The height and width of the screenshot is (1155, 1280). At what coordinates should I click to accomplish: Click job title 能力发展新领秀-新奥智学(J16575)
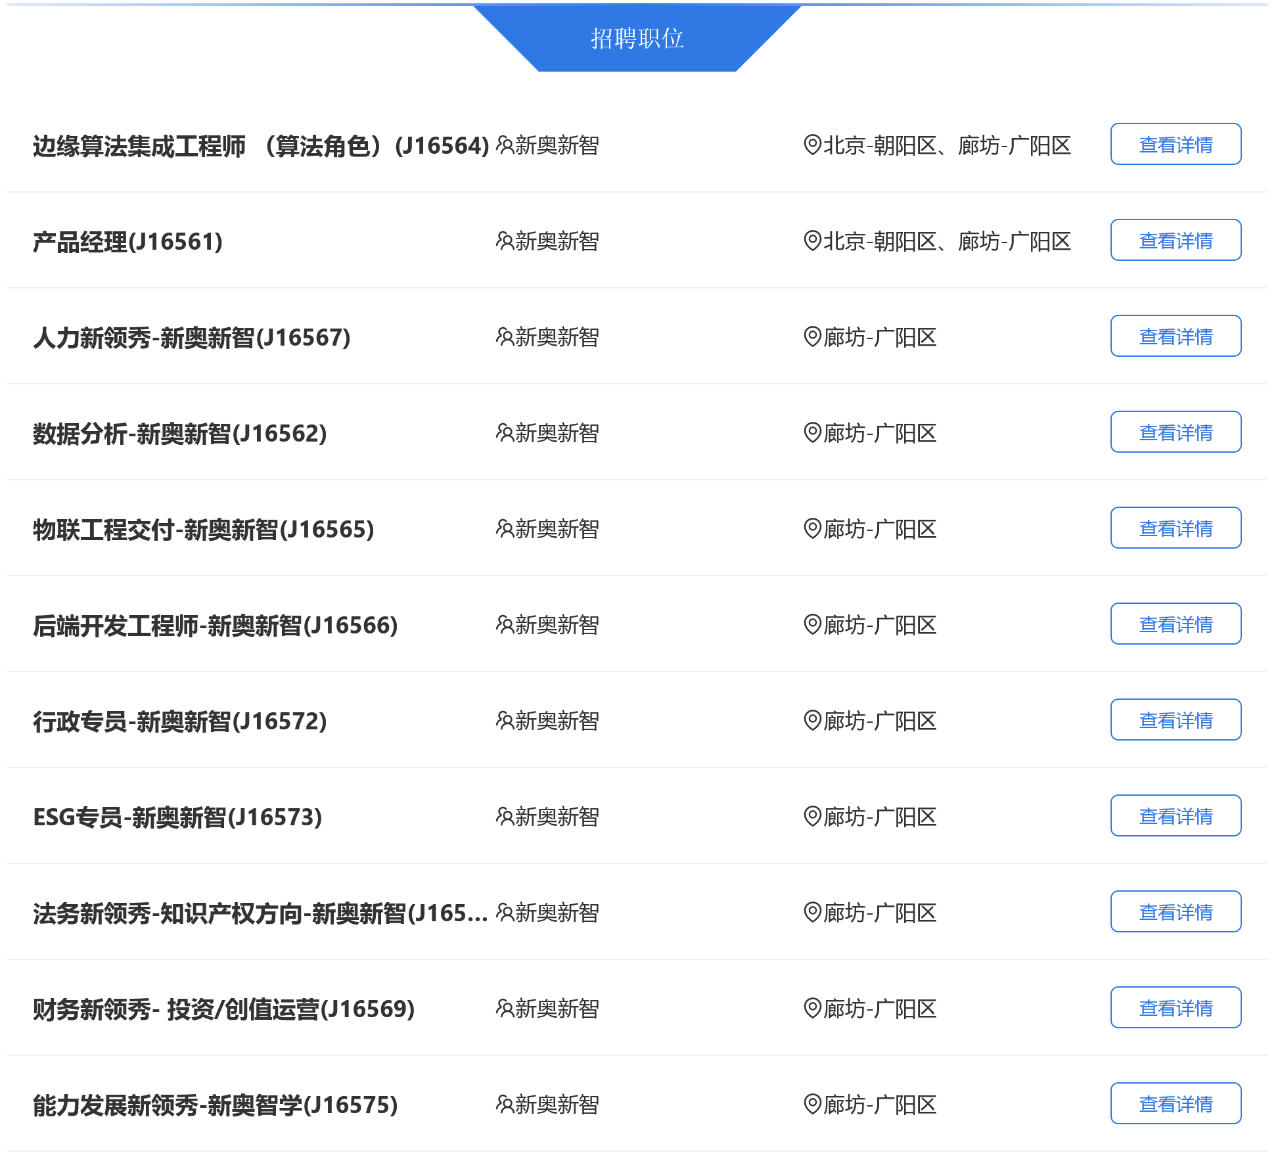tap(216, 1106)
